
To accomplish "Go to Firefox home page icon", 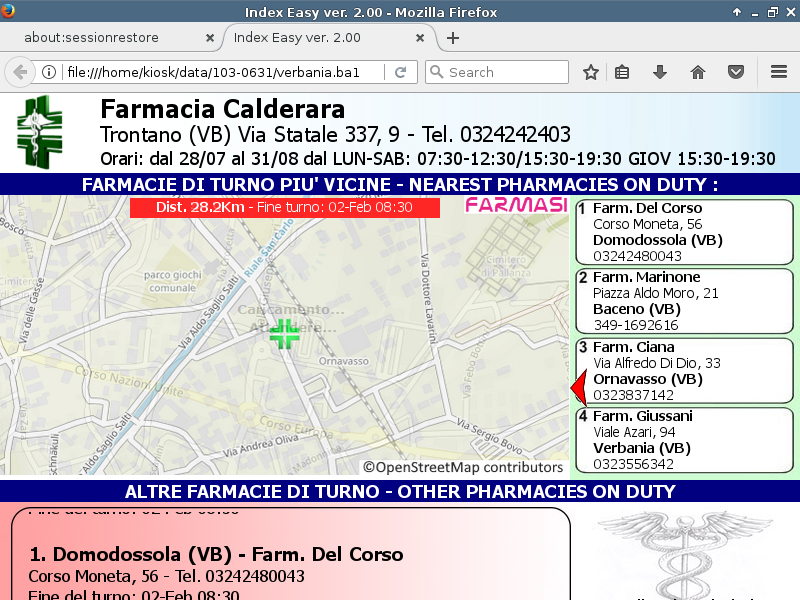I will click(698, 72).
